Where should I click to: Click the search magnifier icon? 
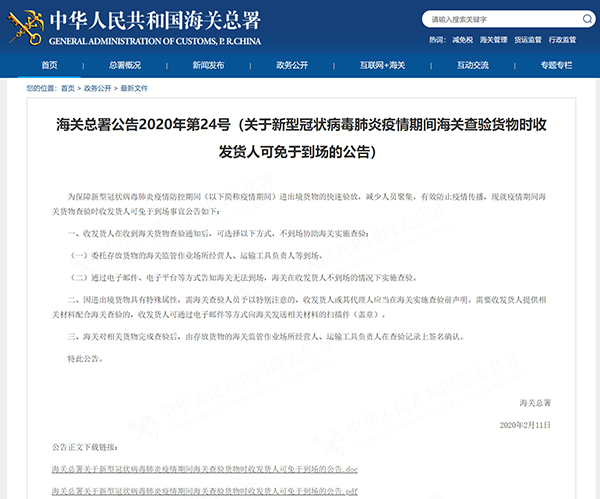(x=587, y=19)
